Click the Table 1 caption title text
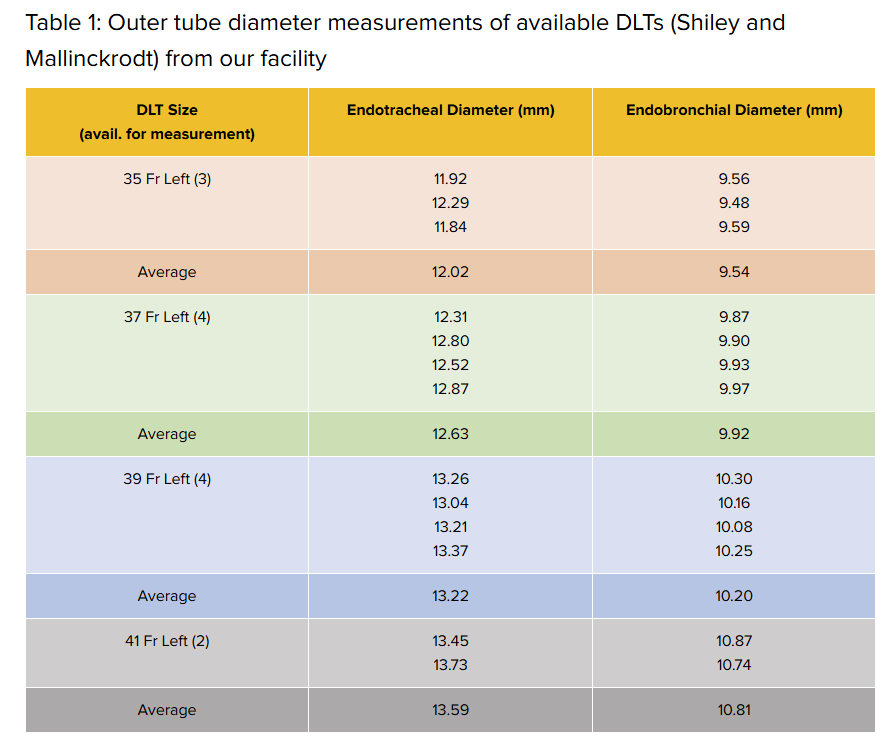 [405, 40]
